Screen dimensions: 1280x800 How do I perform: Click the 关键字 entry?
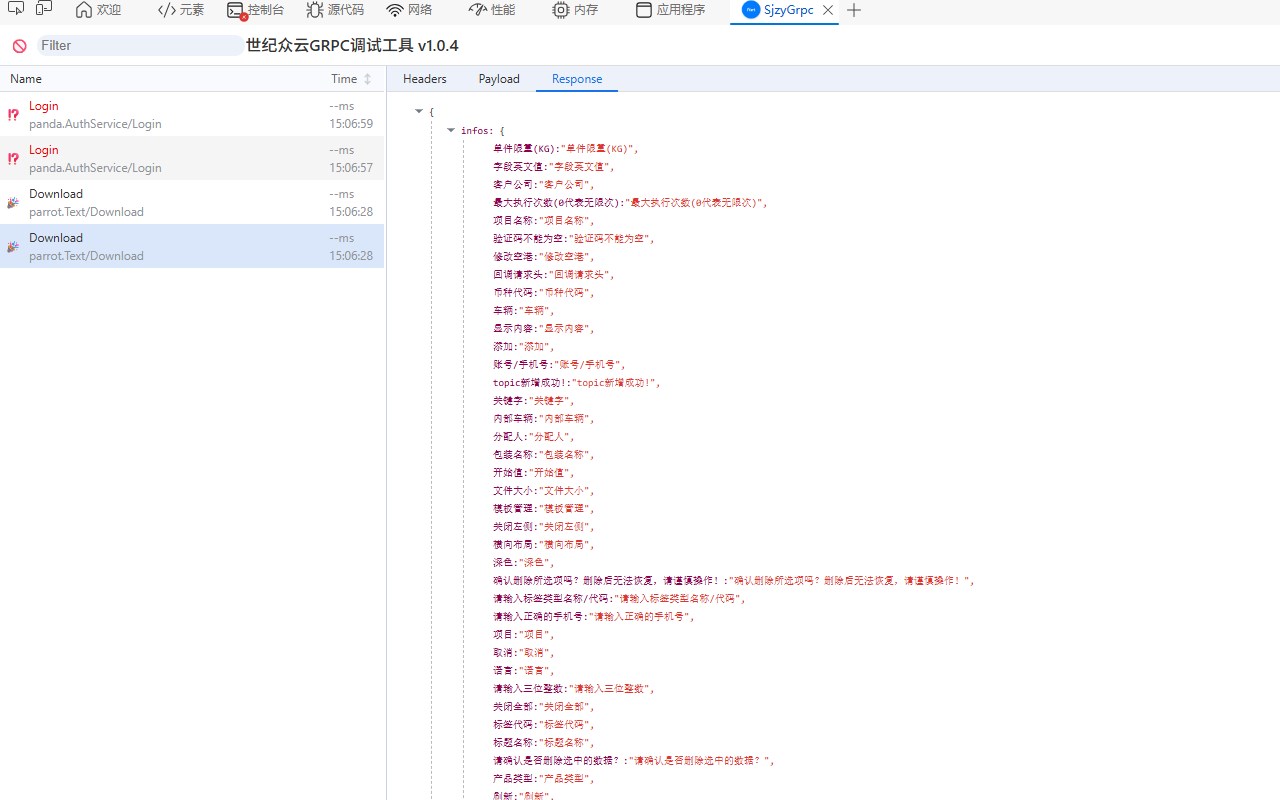point(533,401)
